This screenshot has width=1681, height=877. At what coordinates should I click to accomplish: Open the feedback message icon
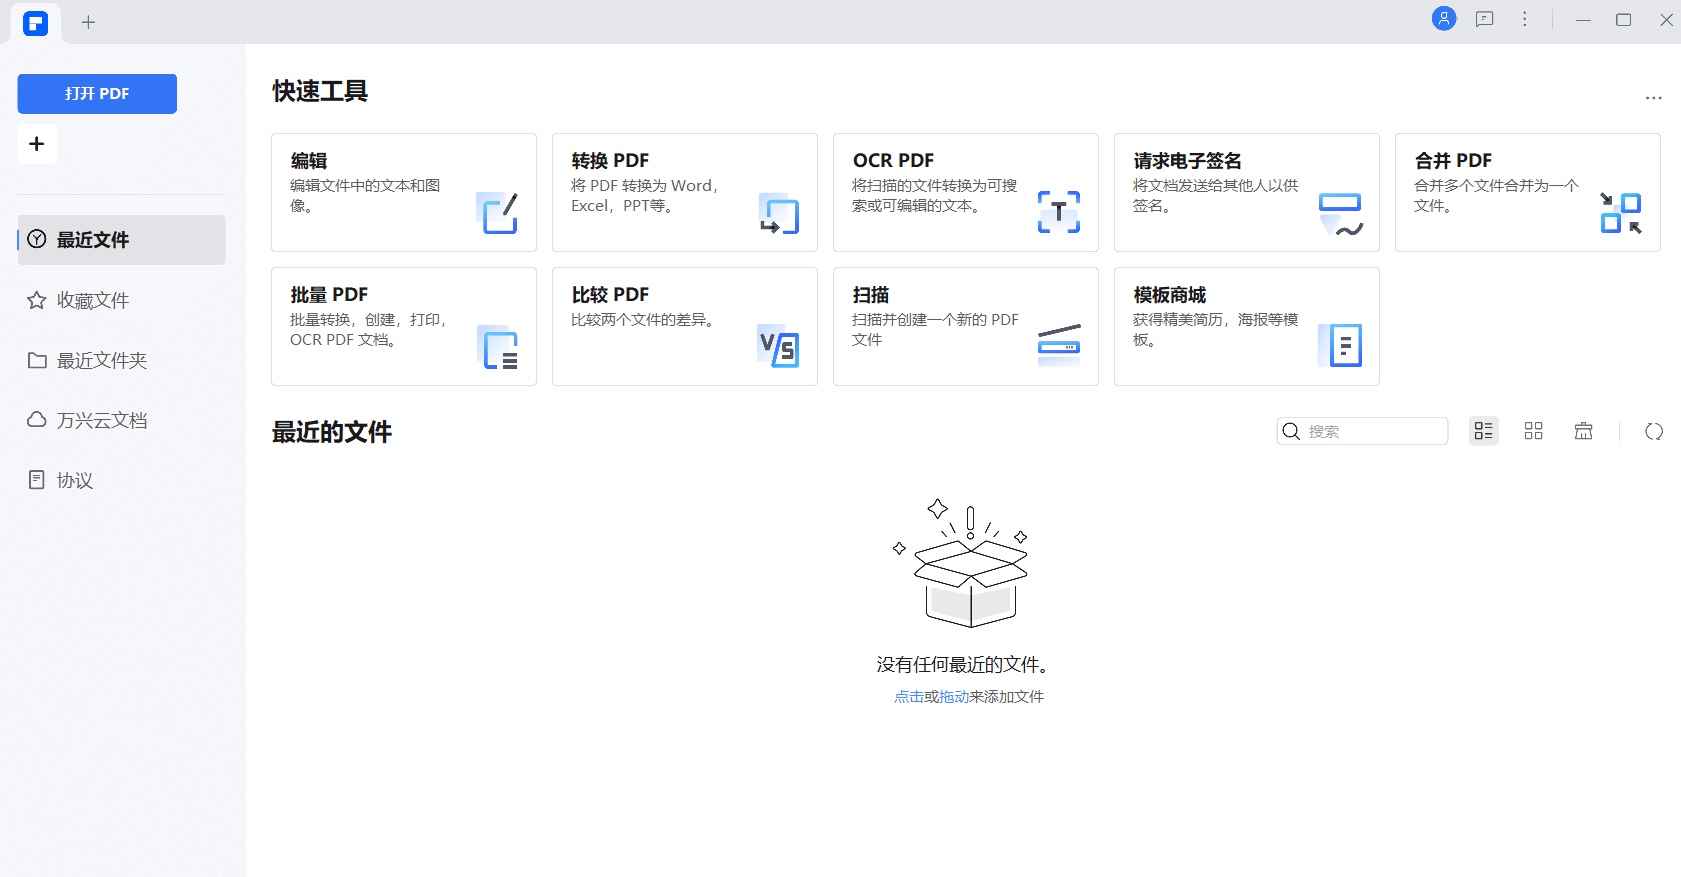pos(1484,19)
